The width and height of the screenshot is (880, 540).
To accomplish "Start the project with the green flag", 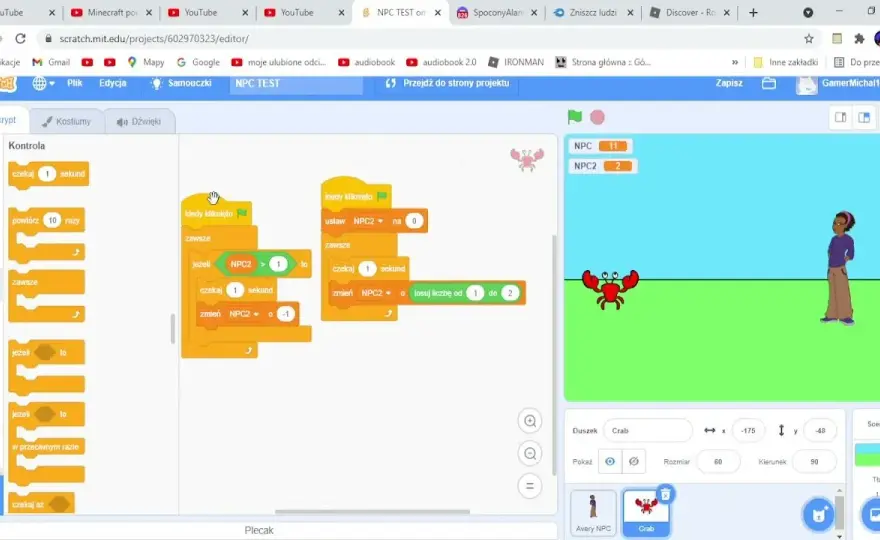I will click(575, 117).
